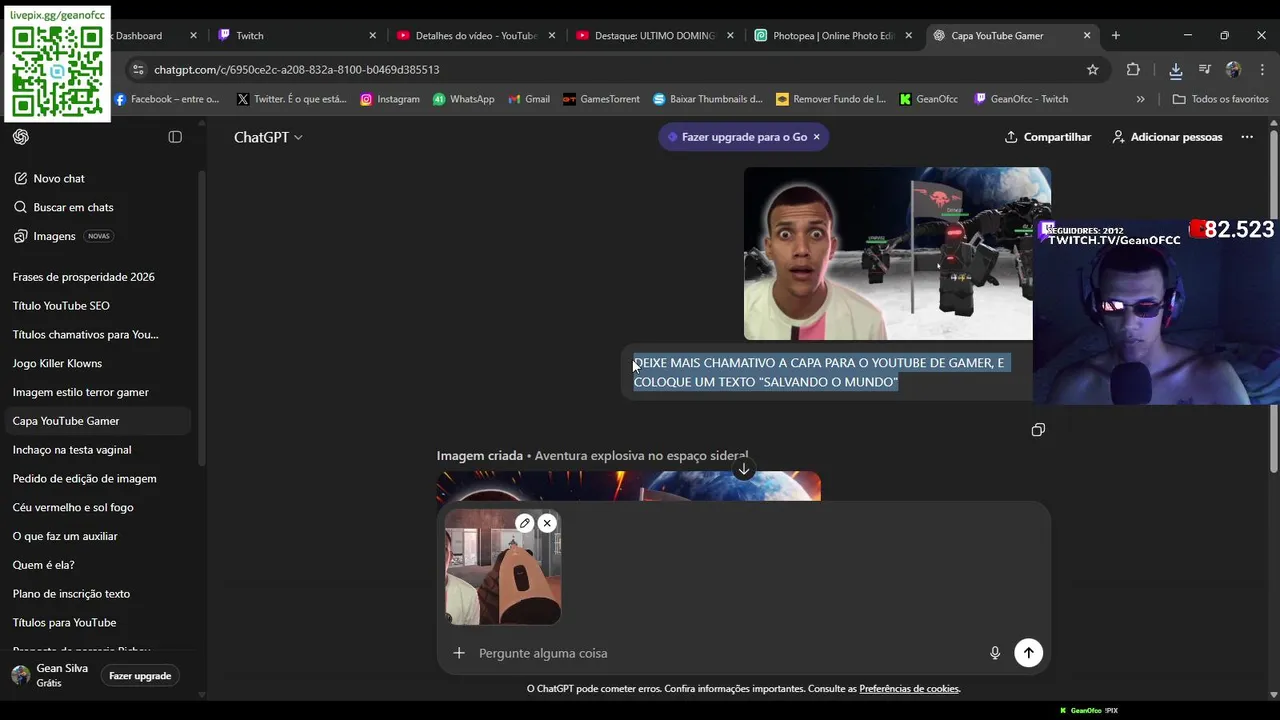Viewport: 1280px width, 720px height.
Task: Collapse the sidebar with the panel icon
Action: click(175, 137)
